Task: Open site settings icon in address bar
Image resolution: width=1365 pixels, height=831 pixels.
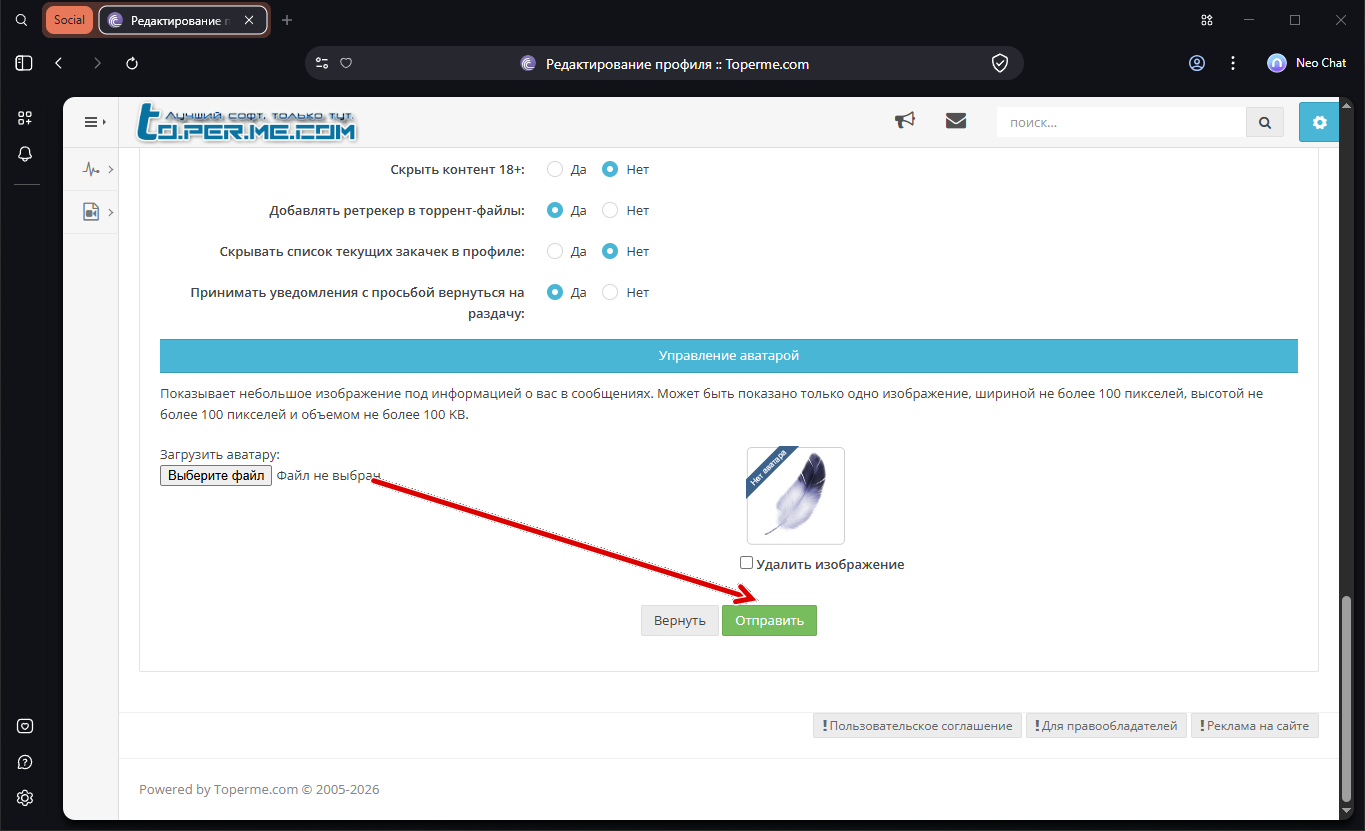Action: [321, 63]
